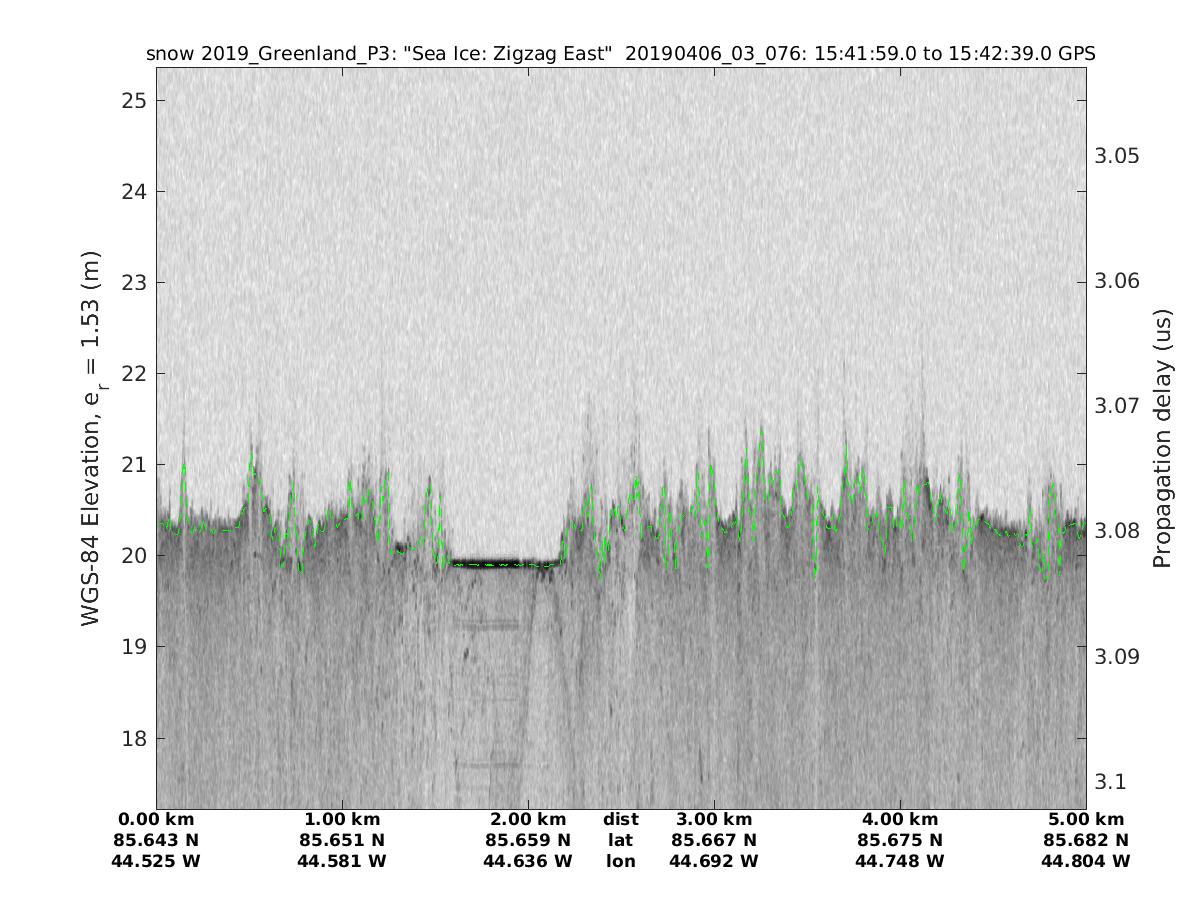The height and width of the screenshot is (900, 1200).
Task: Click the 3.07 propagation delay tick label
Action: pos(1117,406)
